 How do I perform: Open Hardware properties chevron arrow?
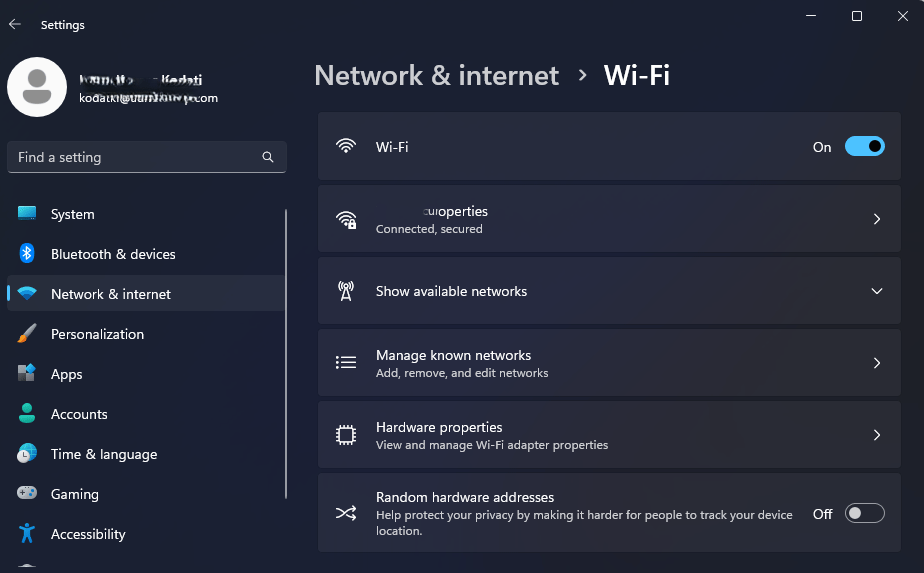tap(876, 435)
